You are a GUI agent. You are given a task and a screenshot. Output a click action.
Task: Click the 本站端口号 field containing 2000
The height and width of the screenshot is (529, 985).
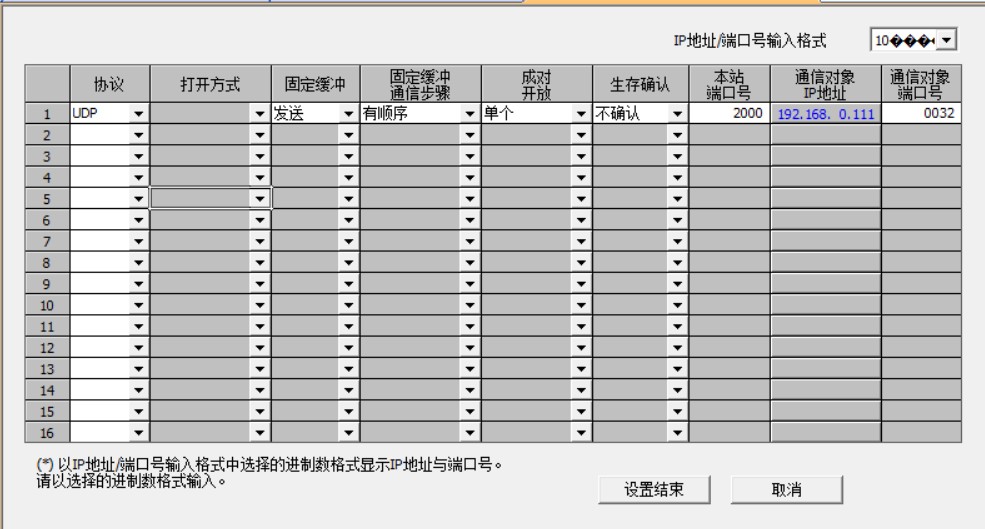pos(729,115)
